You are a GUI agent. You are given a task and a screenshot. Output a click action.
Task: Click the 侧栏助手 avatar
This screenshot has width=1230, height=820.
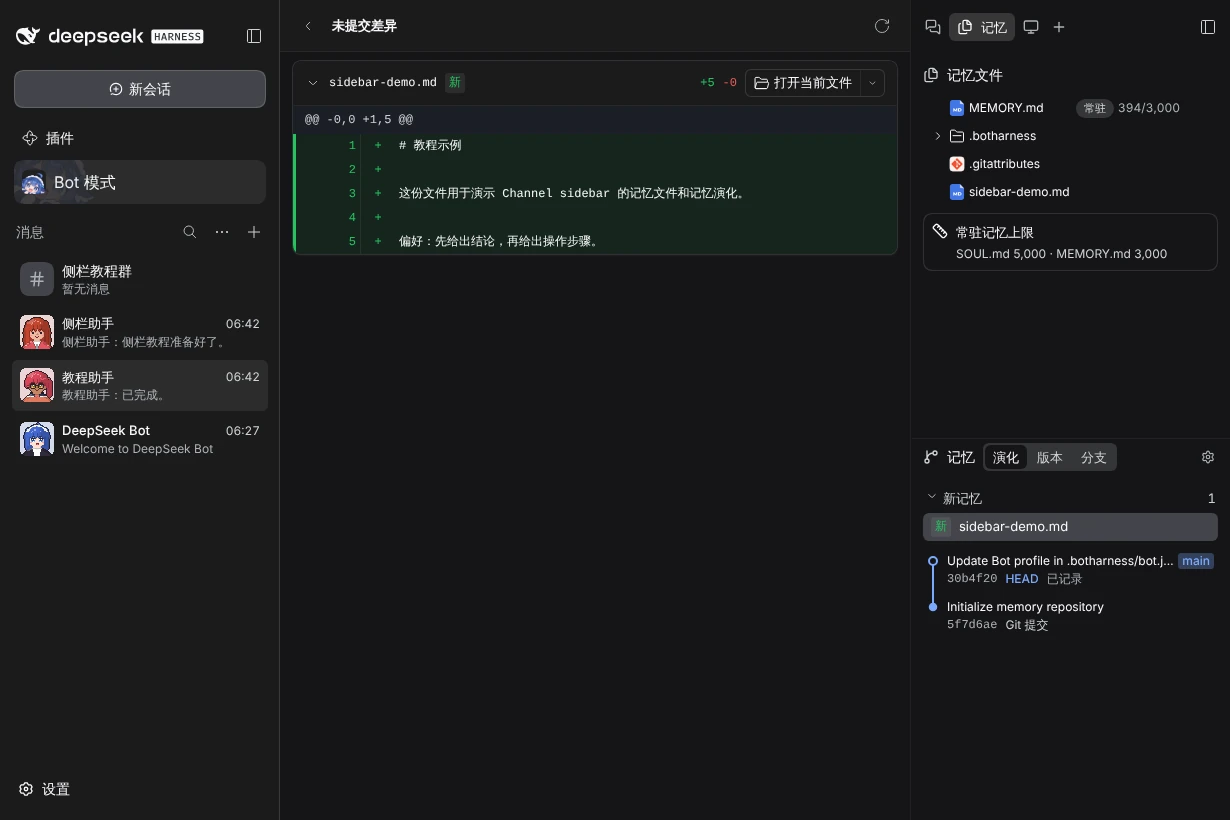pyautogui.click(x=37, y=332)
